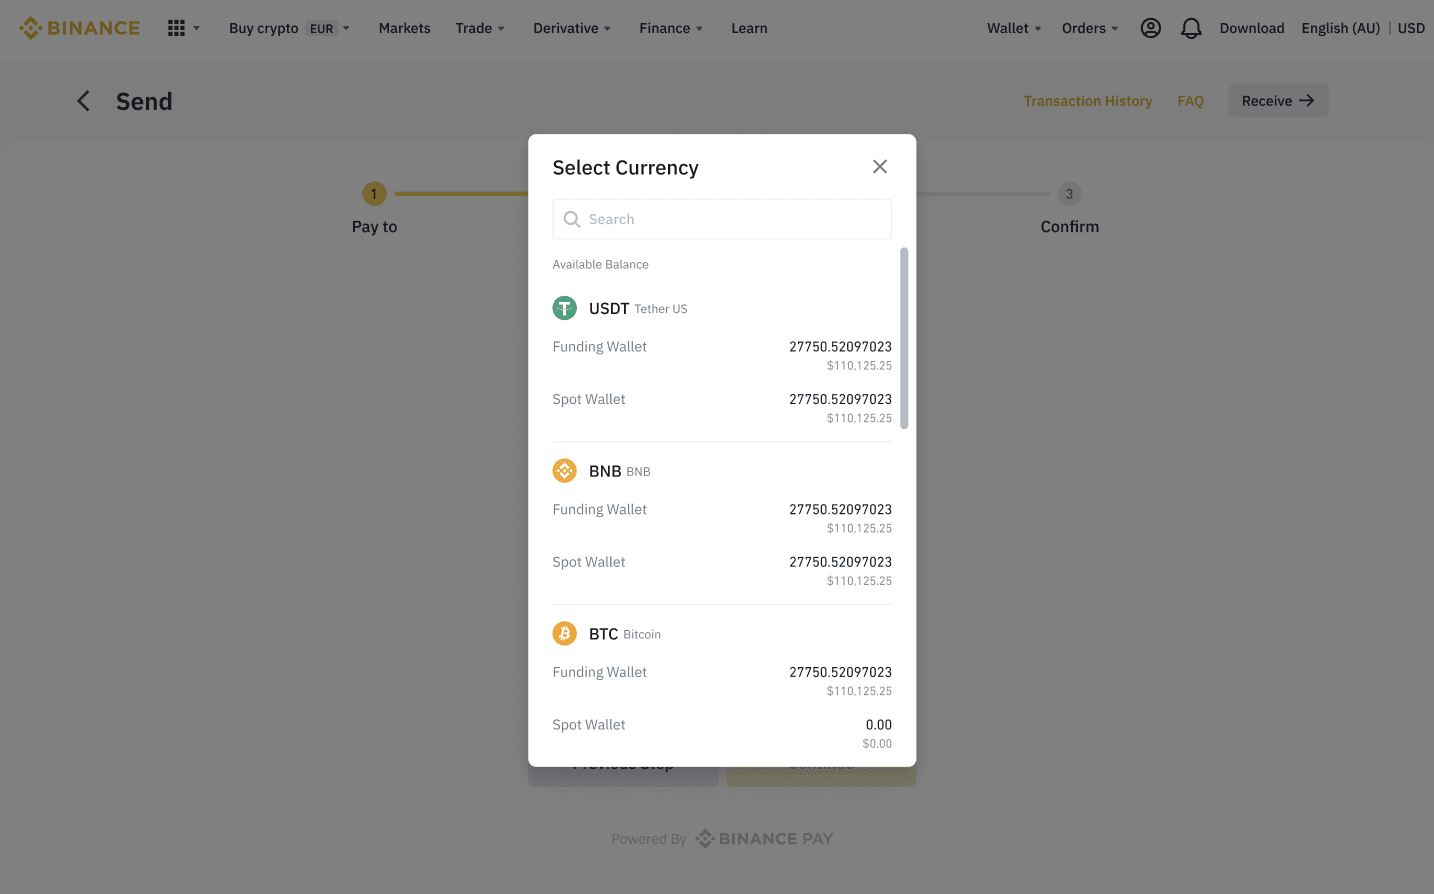Click the Binance logo in header
The image size is (1434, 894).
pos(80,28)
